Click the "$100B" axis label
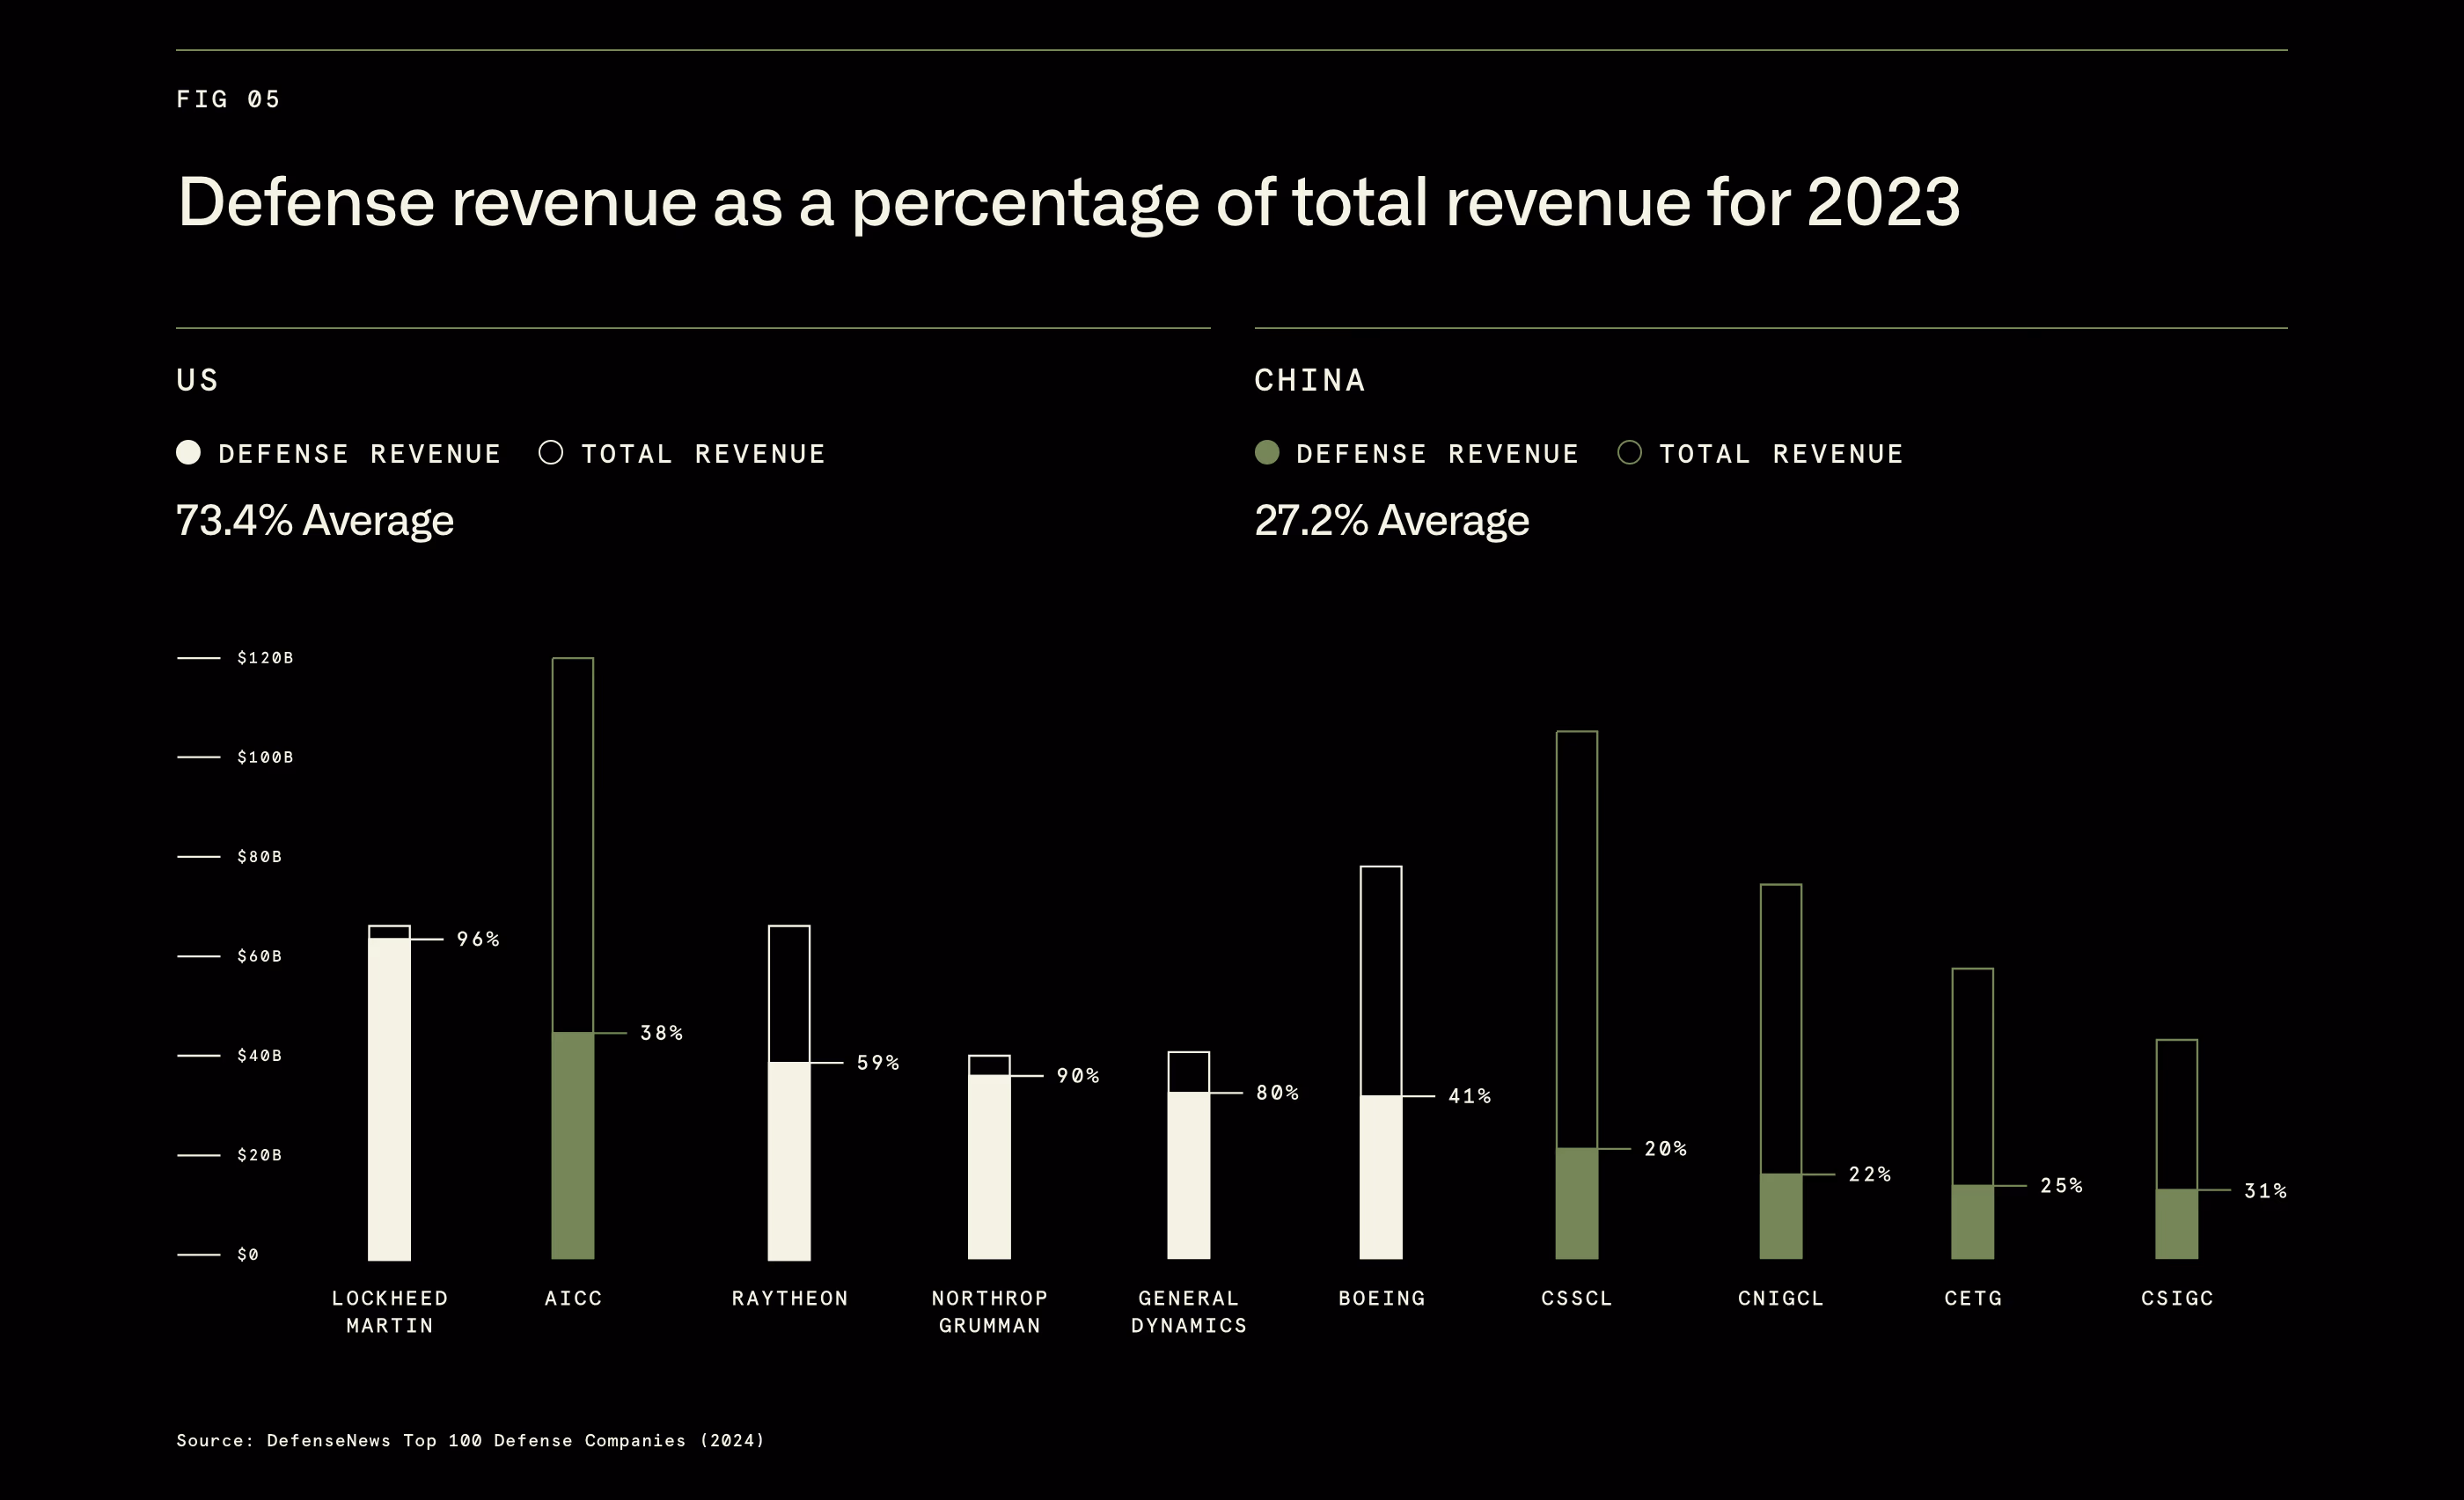Image resolution: width=2464 pixels, height=1500 pixels. click(x=265, y=757)
